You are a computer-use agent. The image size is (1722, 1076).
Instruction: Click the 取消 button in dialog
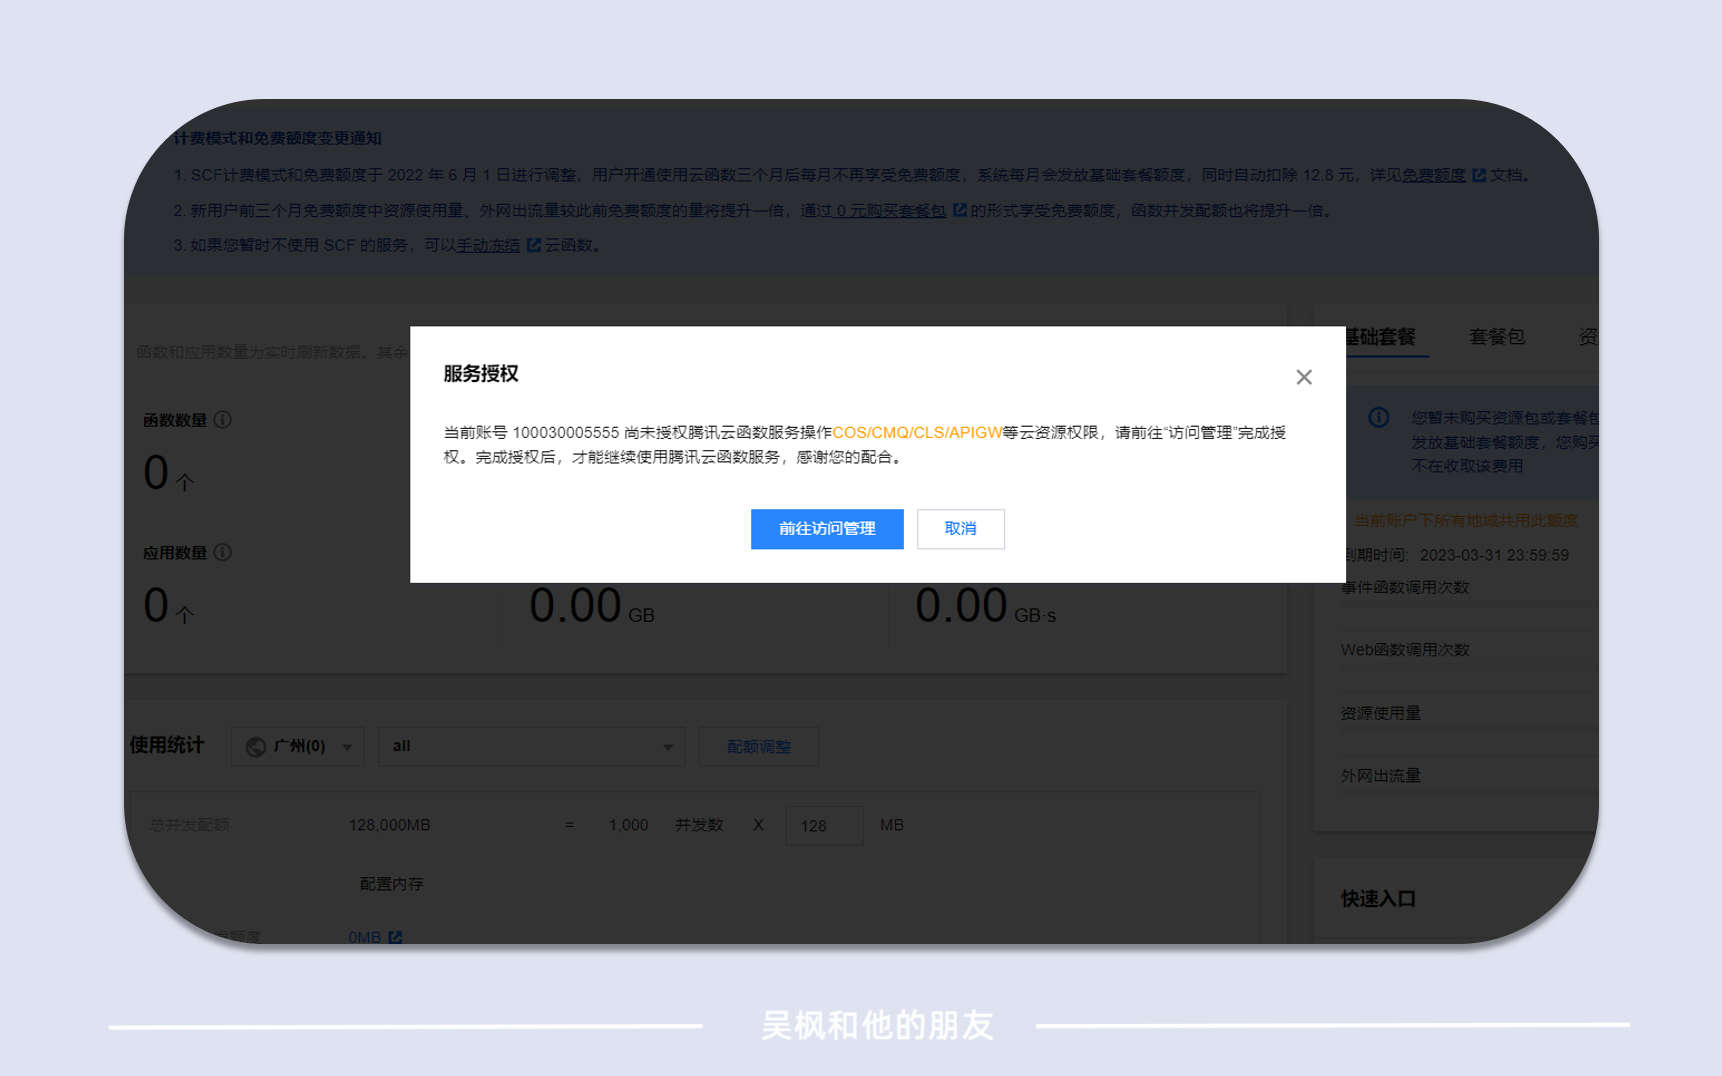[961, 529]
